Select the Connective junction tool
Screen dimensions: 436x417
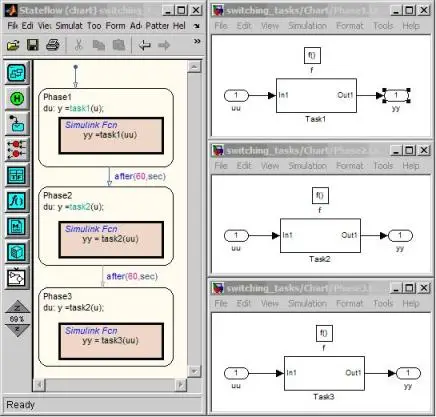[17, 149]
